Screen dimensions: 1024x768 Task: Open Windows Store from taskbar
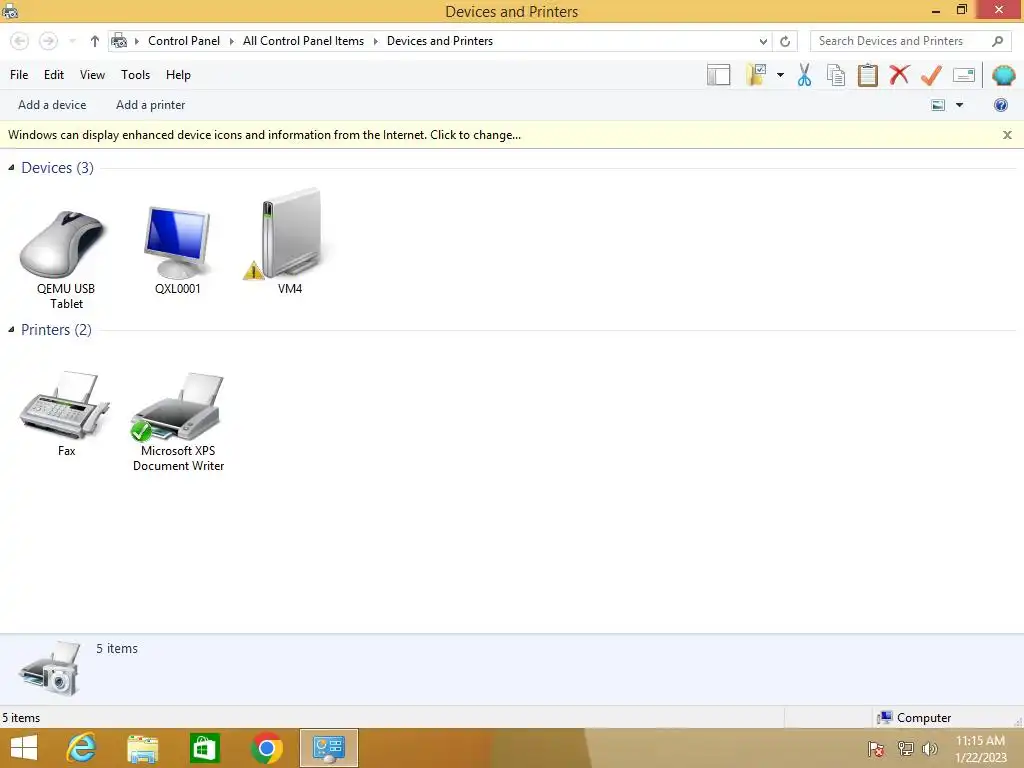click(204, 748)
